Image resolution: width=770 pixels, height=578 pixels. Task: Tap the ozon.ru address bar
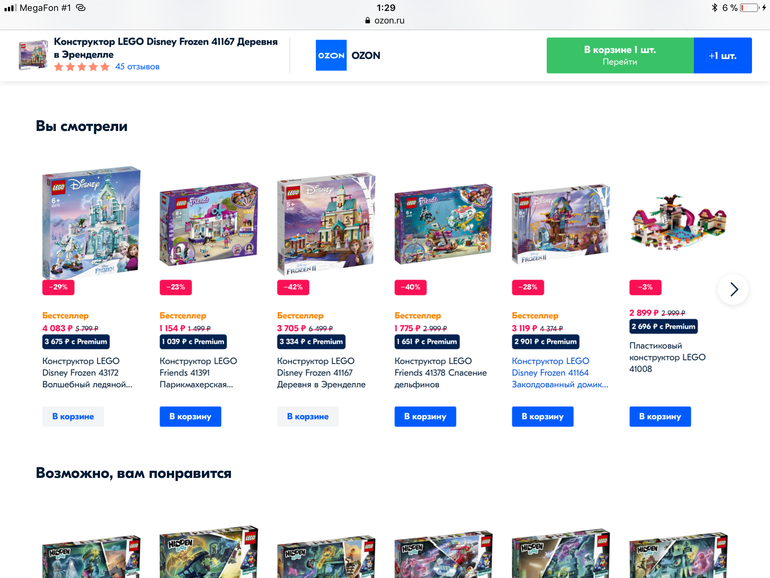tap(385, 21)
